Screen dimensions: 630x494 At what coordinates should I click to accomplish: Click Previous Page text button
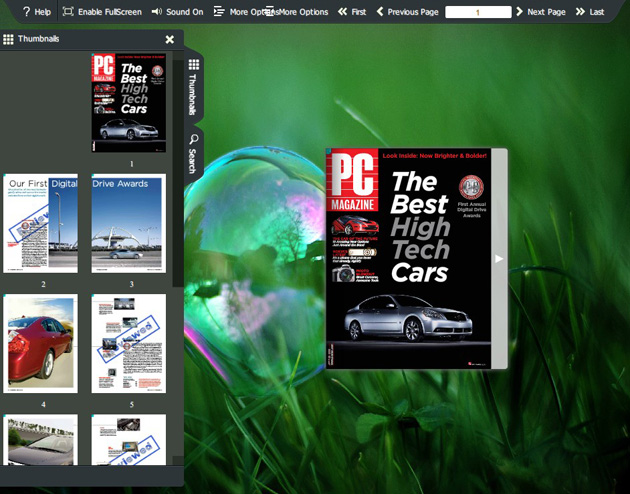tap(413, 12)
